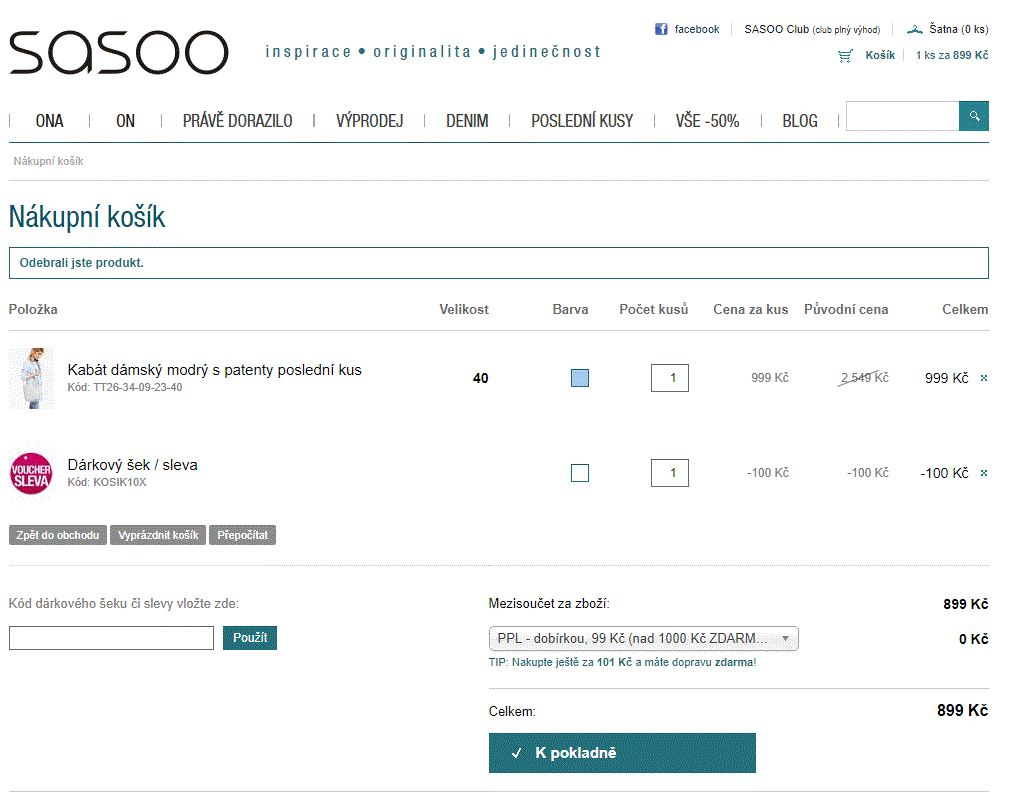Click the voucher code input field
This screenshot has width=1015, height=792.
[x=111, y=638]
